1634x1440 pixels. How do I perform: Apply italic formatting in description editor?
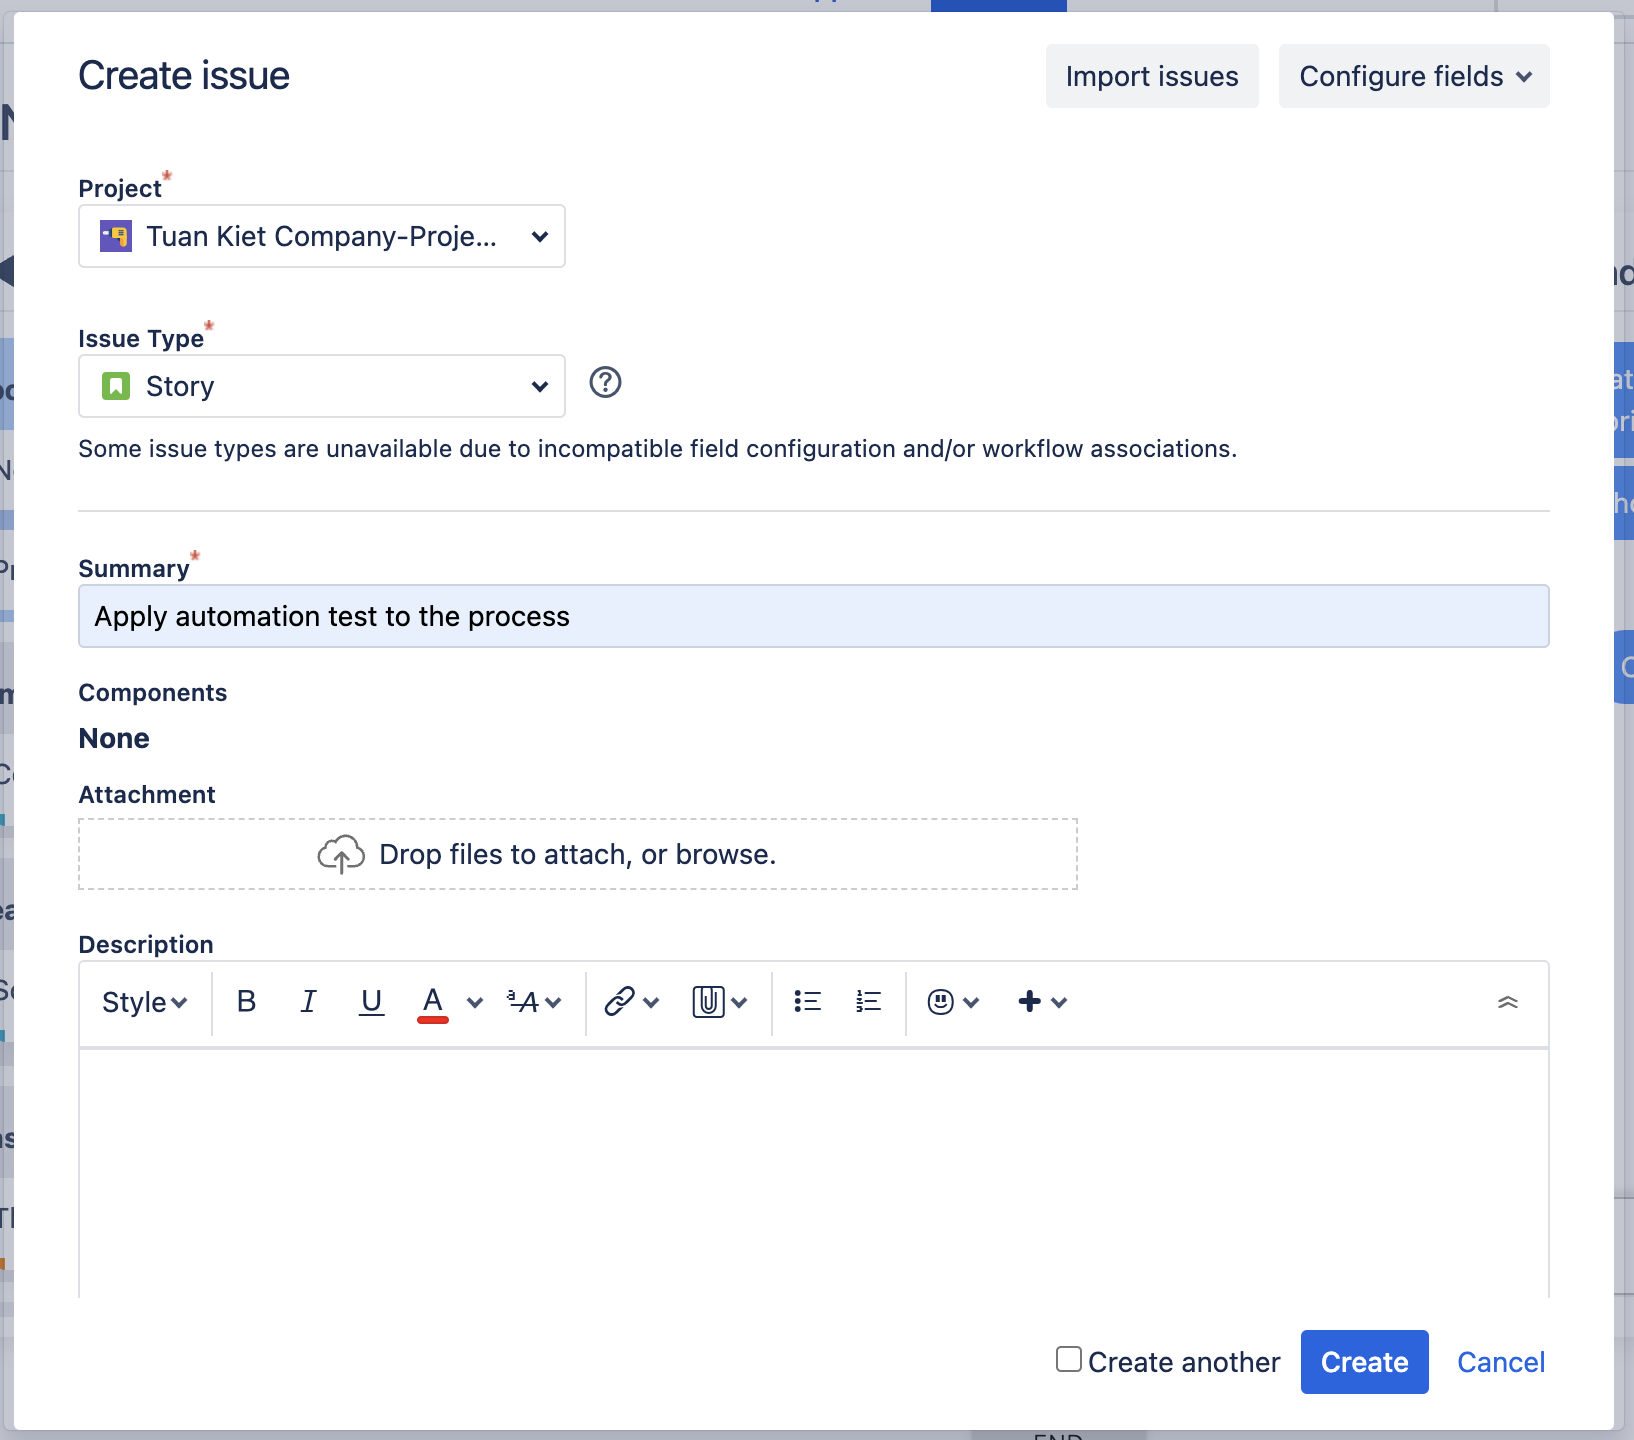click(x=308, y=1001)
